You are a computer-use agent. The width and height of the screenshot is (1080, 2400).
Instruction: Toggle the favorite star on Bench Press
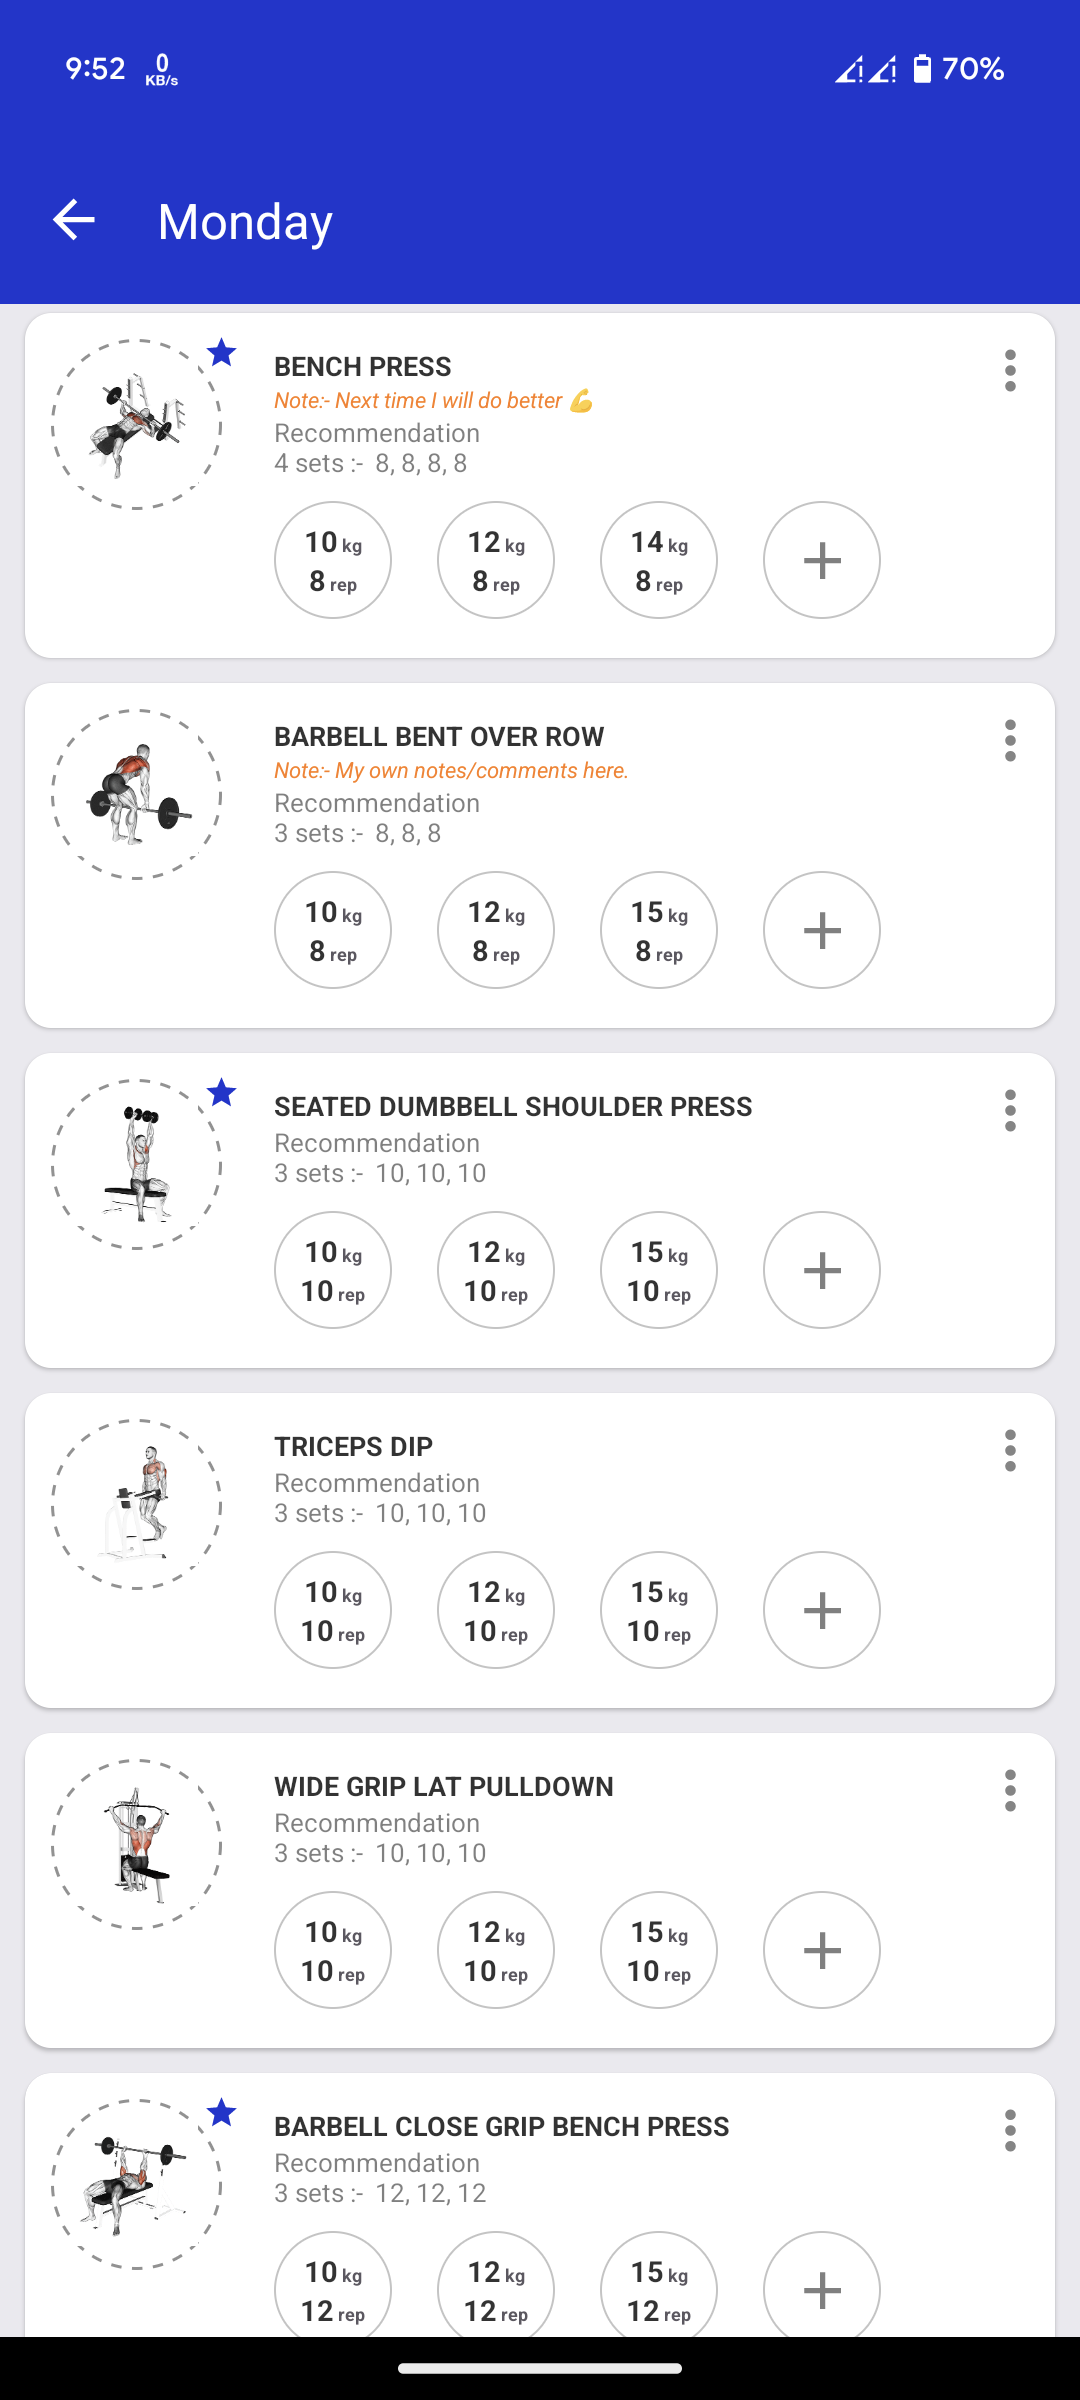point(221,352)
